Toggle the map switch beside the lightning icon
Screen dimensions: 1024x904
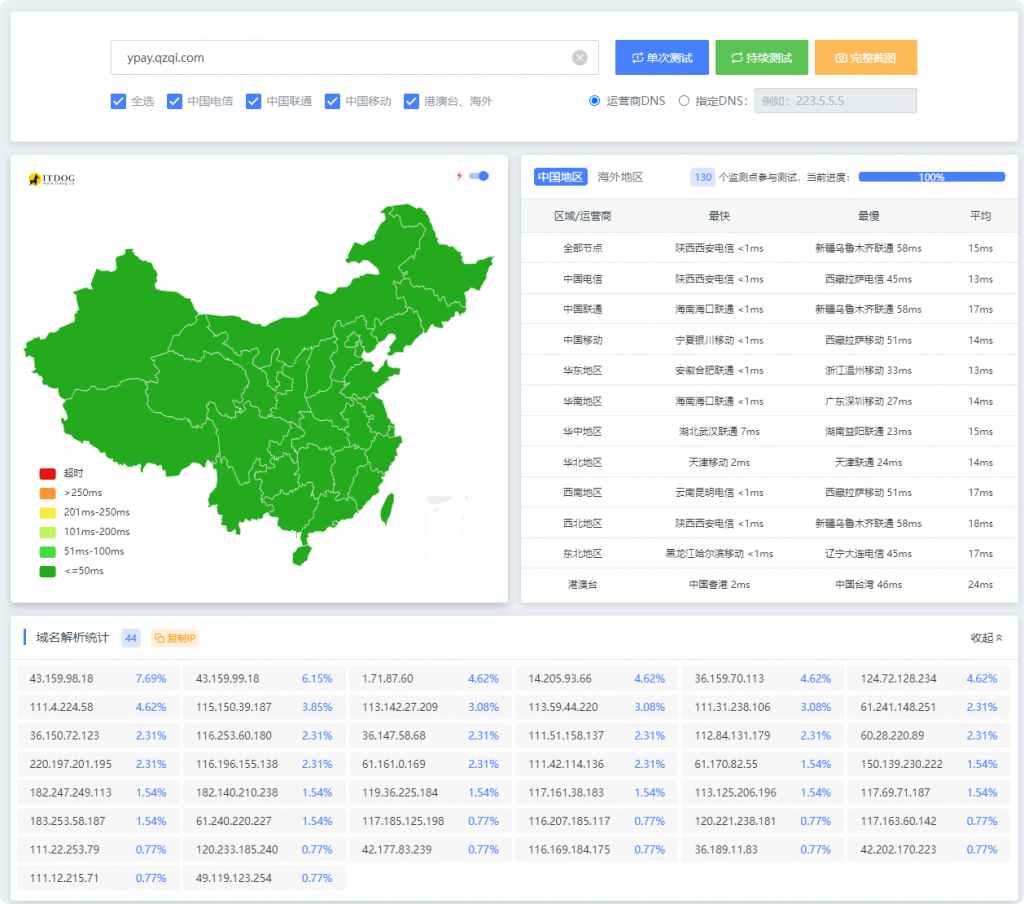coord(479,176)
